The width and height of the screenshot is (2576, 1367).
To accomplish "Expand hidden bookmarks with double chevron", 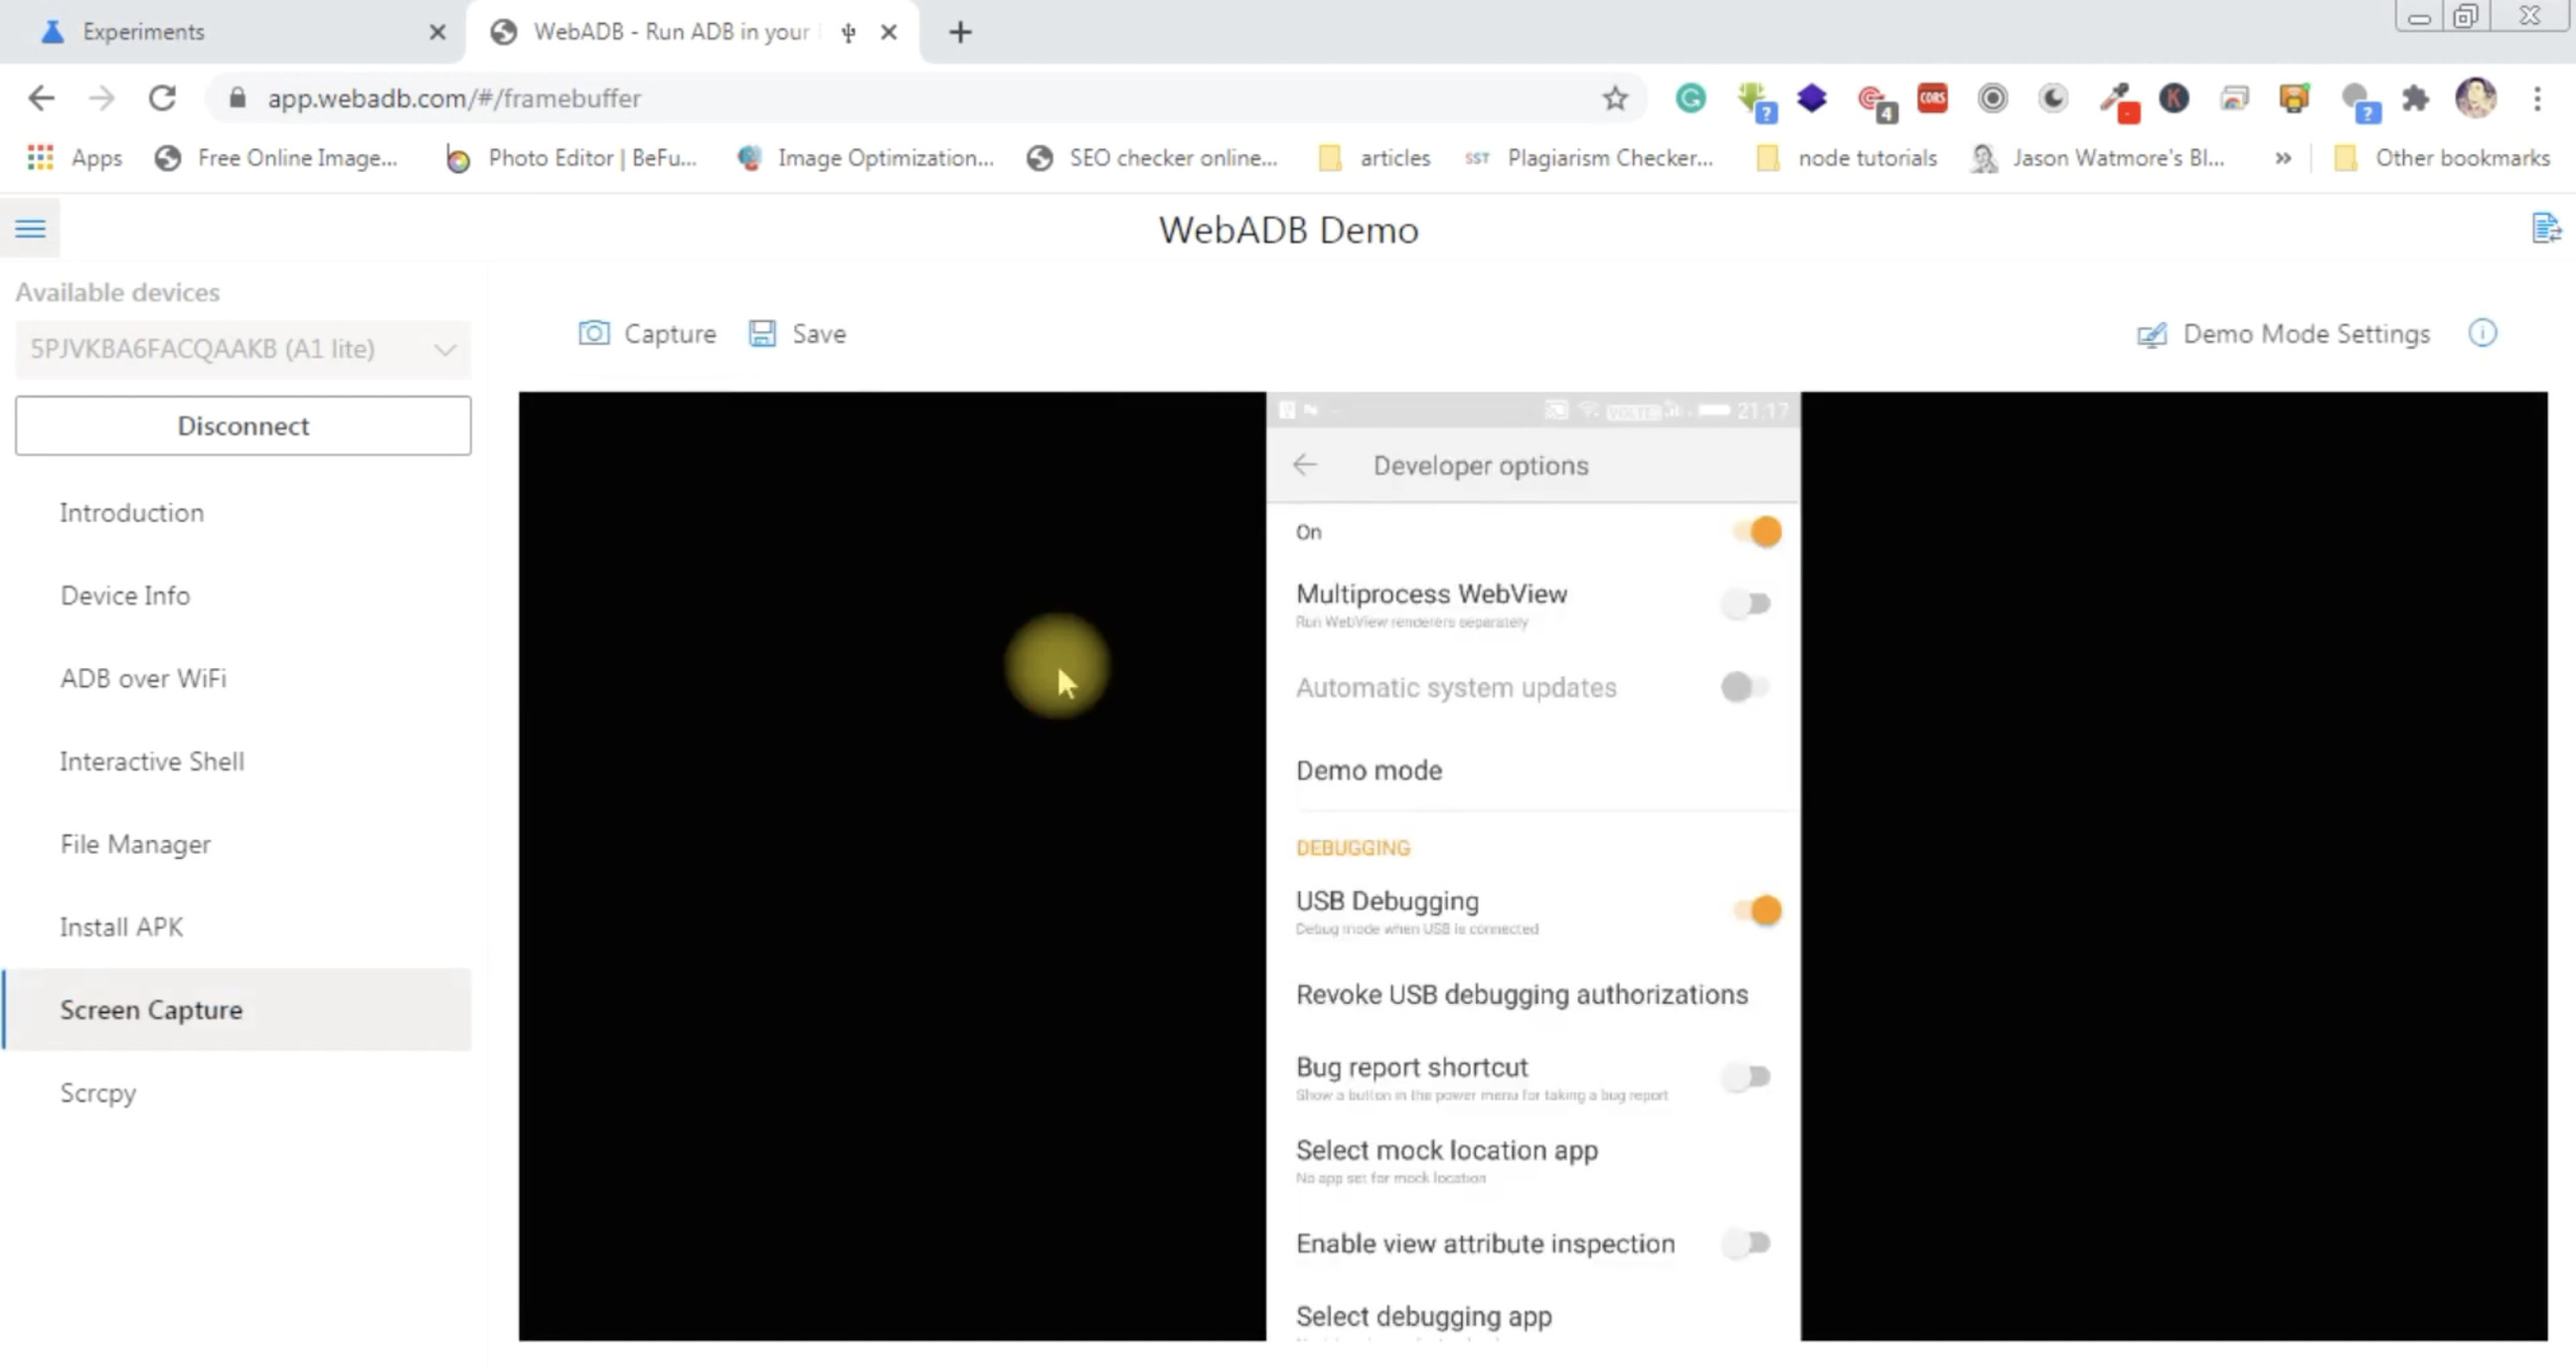I will (x=2283, y=158).
